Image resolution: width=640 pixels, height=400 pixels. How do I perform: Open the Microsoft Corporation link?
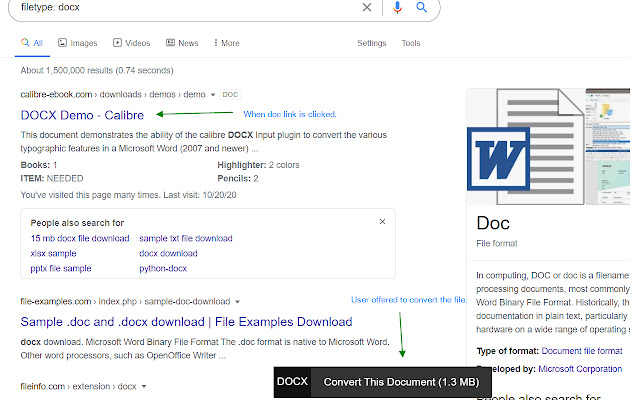[580, 369]
